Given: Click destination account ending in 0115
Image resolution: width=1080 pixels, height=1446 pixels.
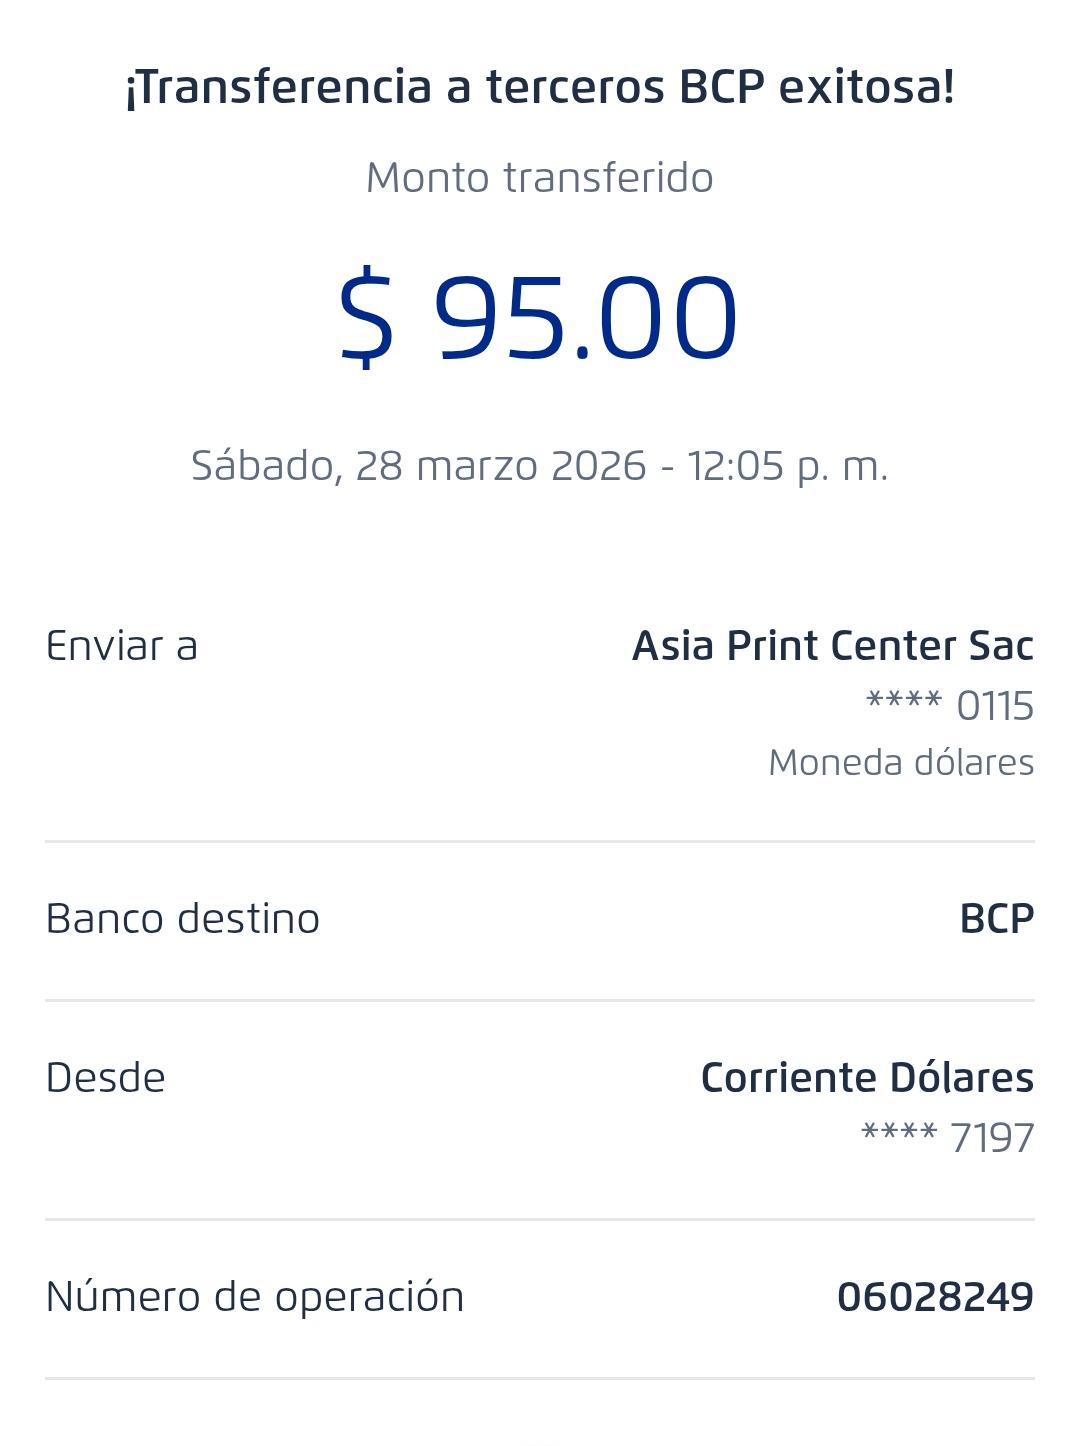Looking at the screenshot, I should (x=950, y=706).
